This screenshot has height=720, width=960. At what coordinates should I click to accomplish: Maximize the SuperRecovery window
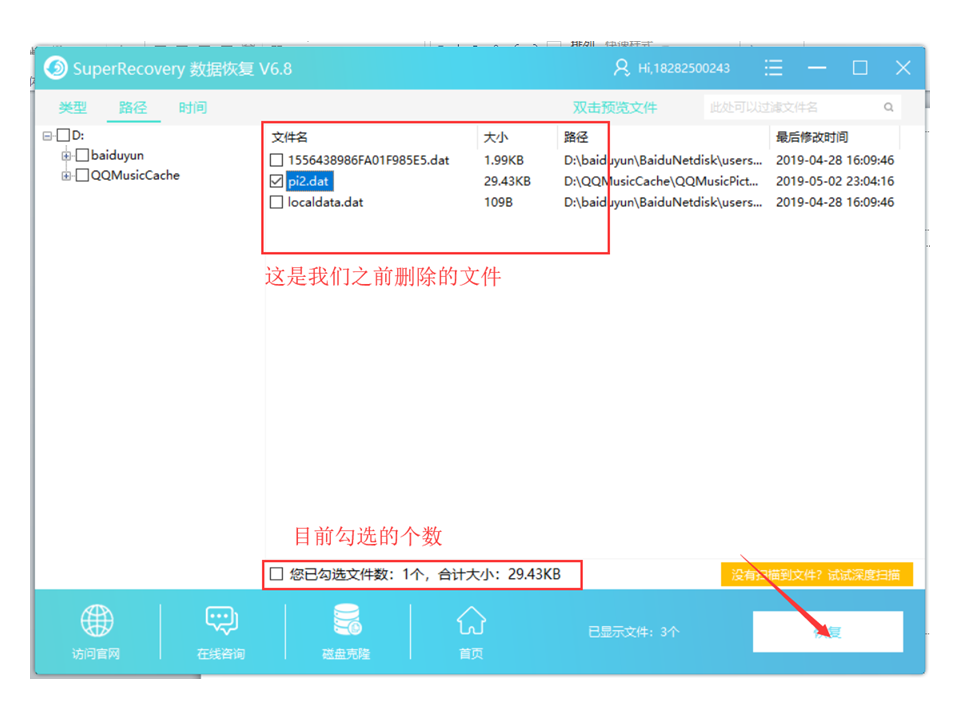(860, 68)
